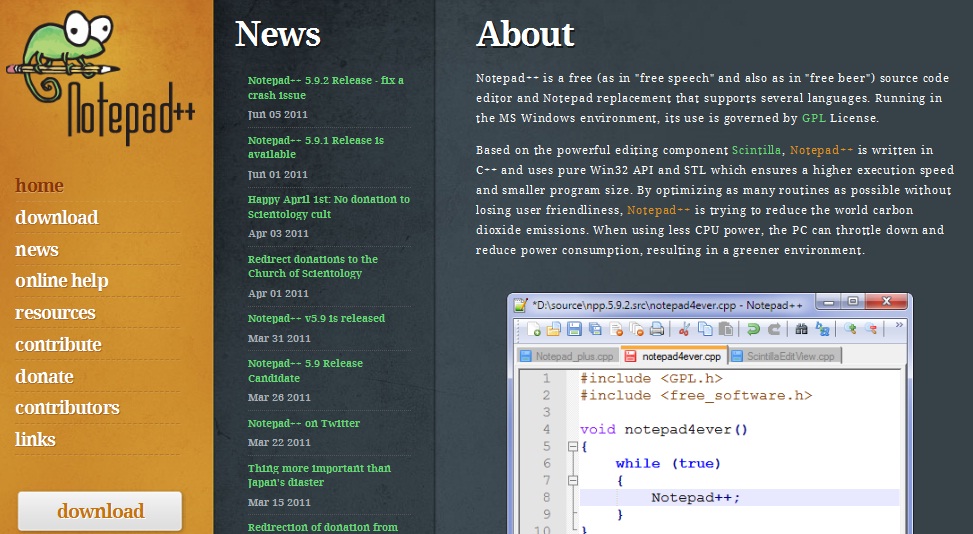Open the 5.9.1 Release is available news
The image size is (973, 534).
click(316, 147)
